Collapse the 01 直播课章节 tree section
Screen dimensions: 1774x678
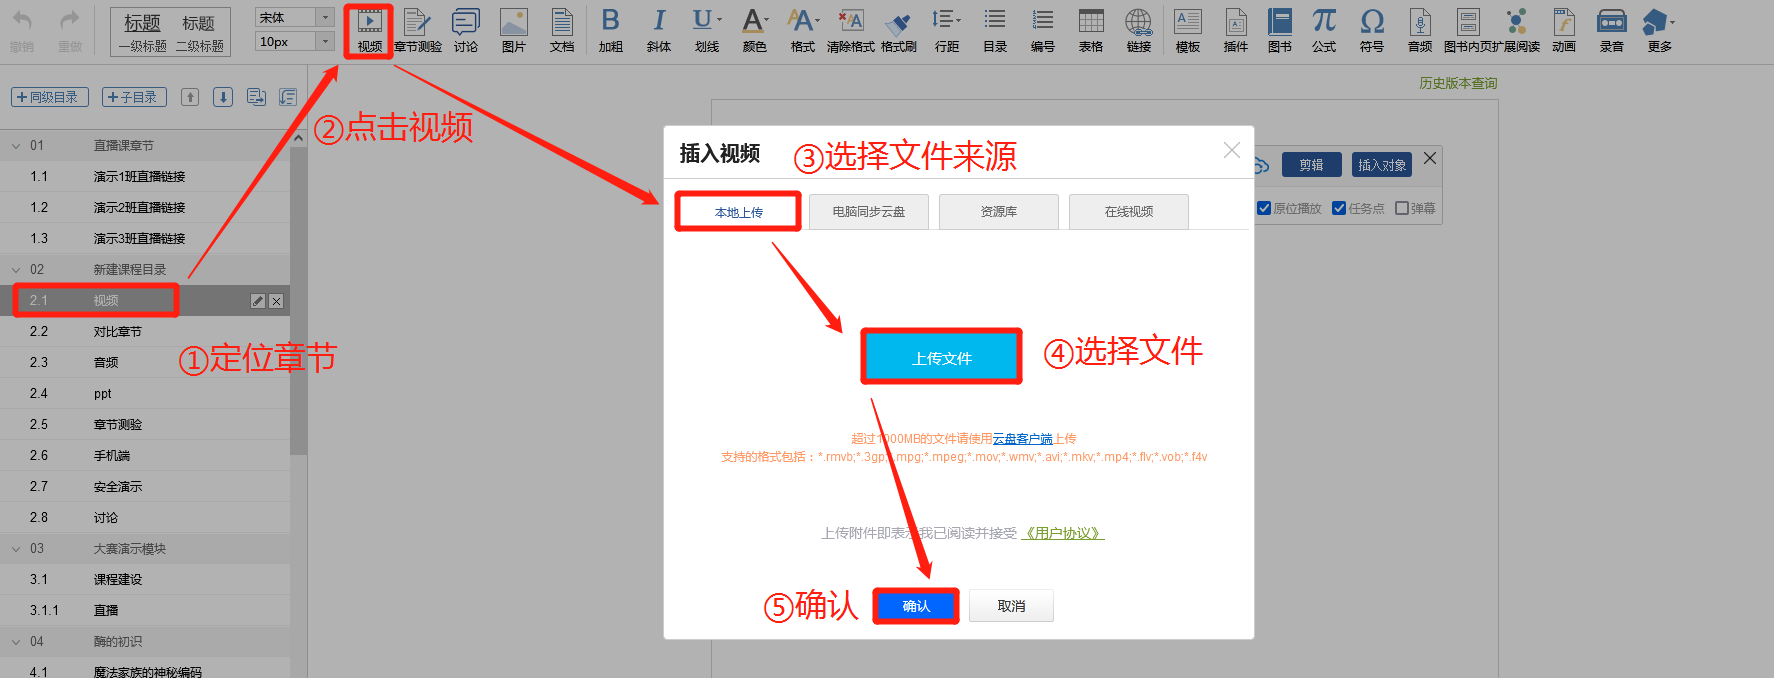16,146
